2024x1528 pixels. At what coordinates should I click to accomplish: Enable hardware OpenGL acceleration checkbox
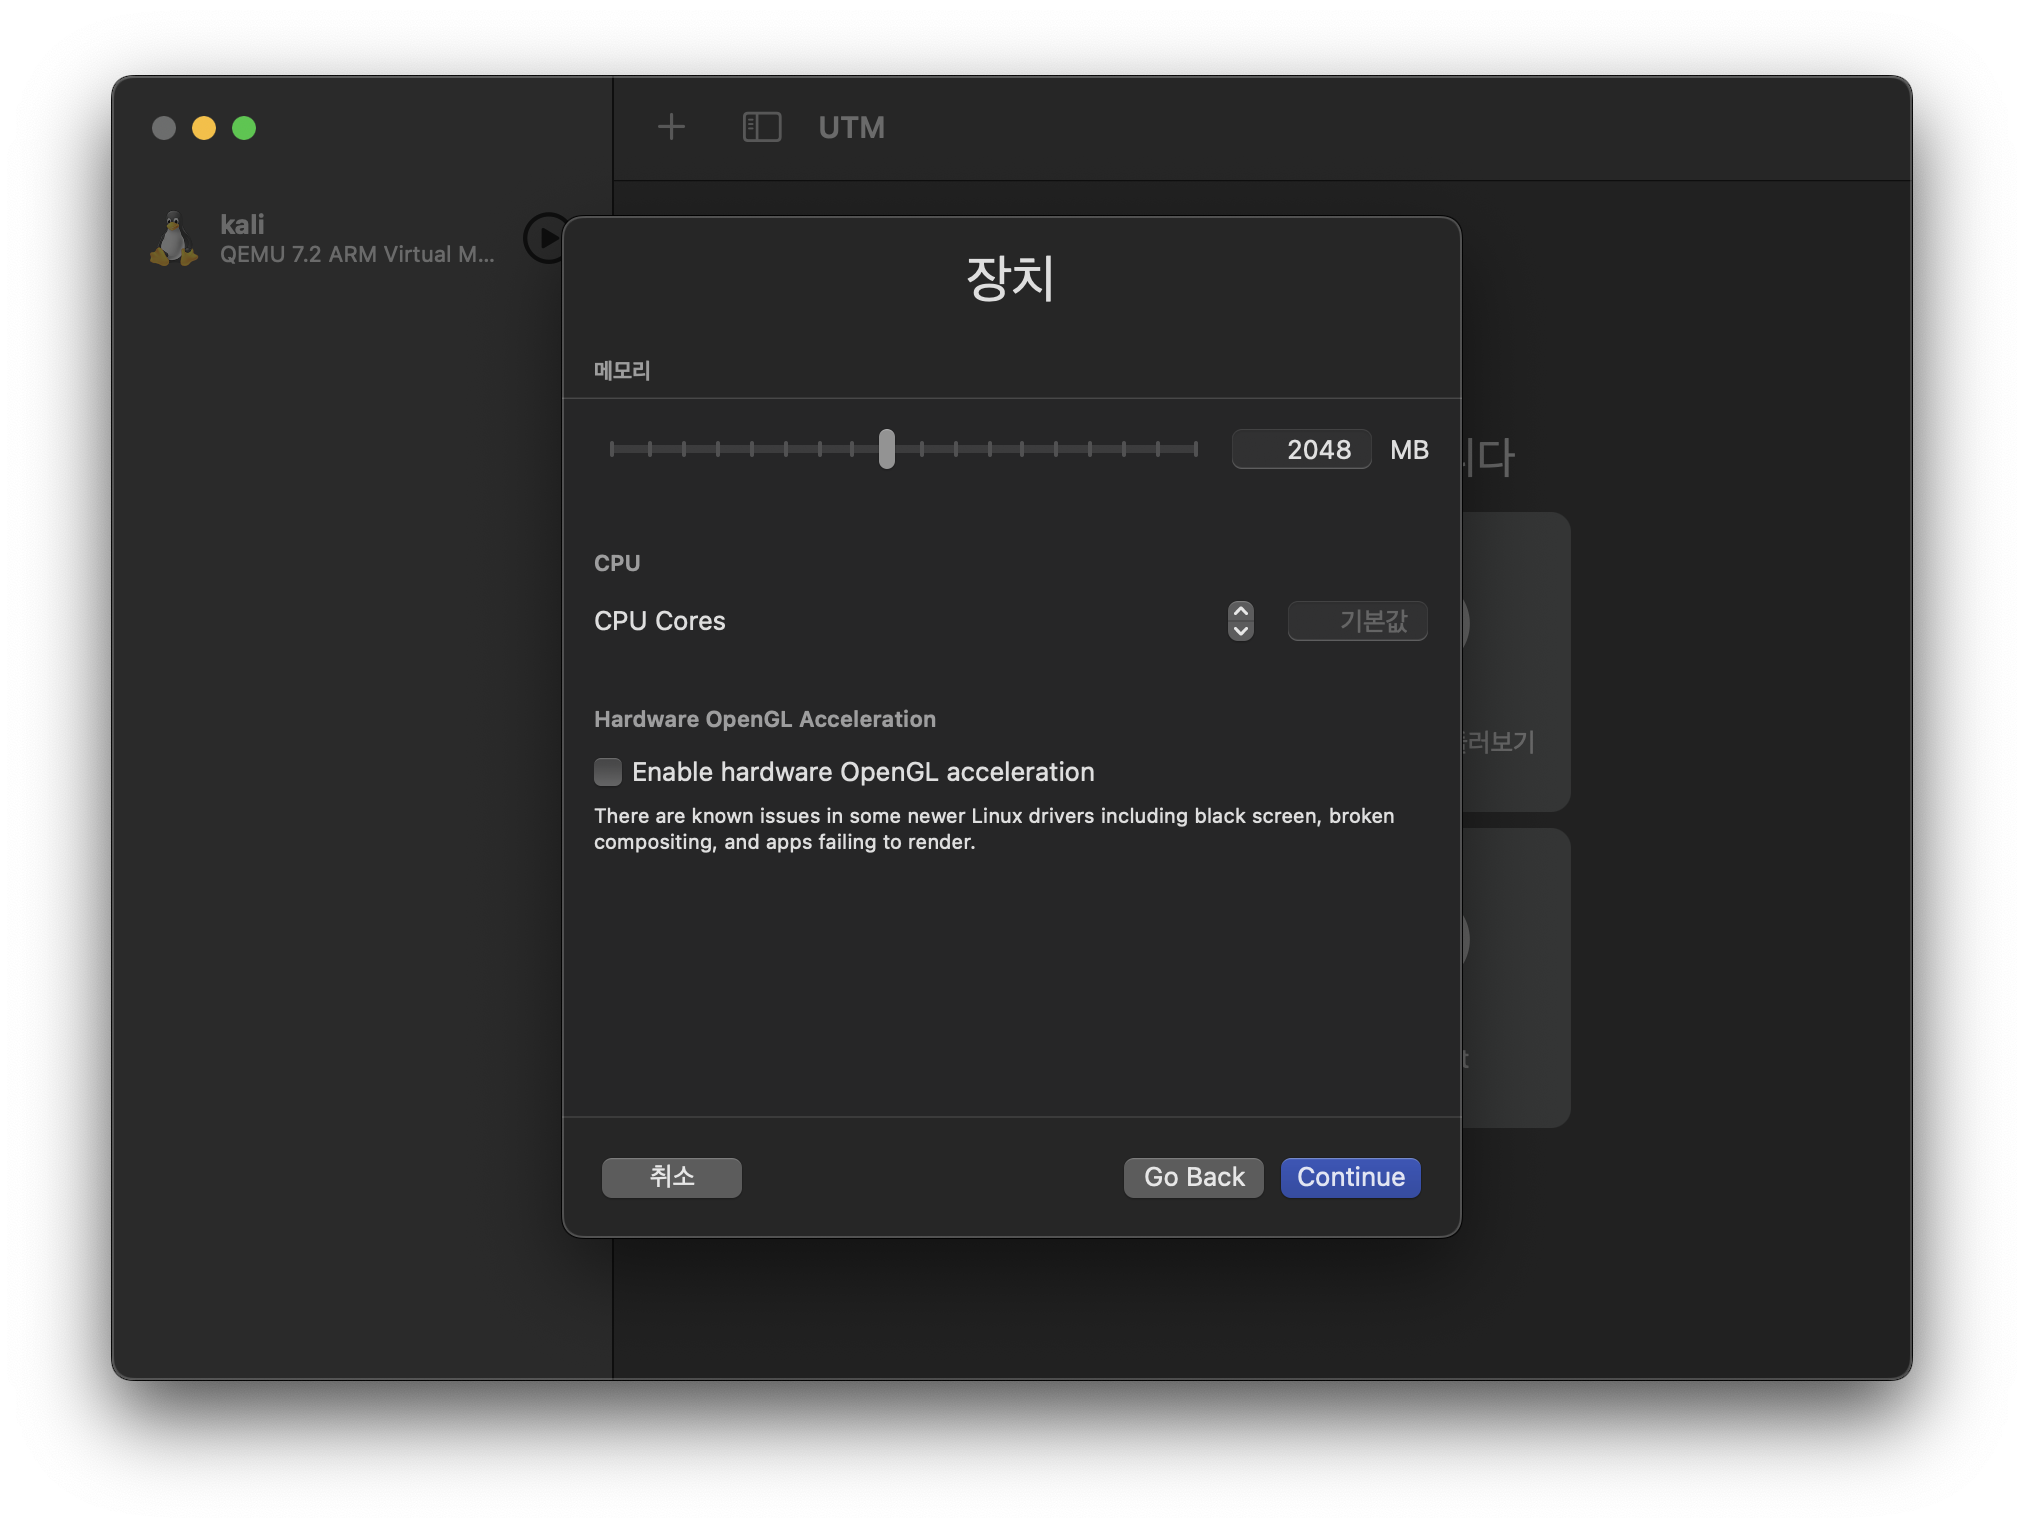608,772
